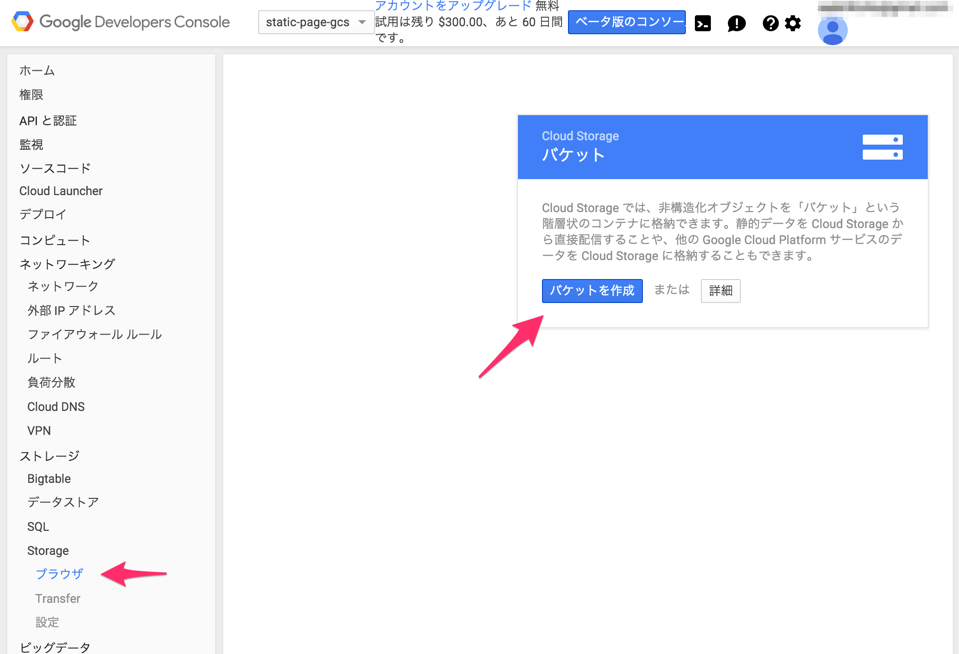Click the バケットを作成 button
Viewport: 959px width, 654px height.
click(x=592, y=291)
